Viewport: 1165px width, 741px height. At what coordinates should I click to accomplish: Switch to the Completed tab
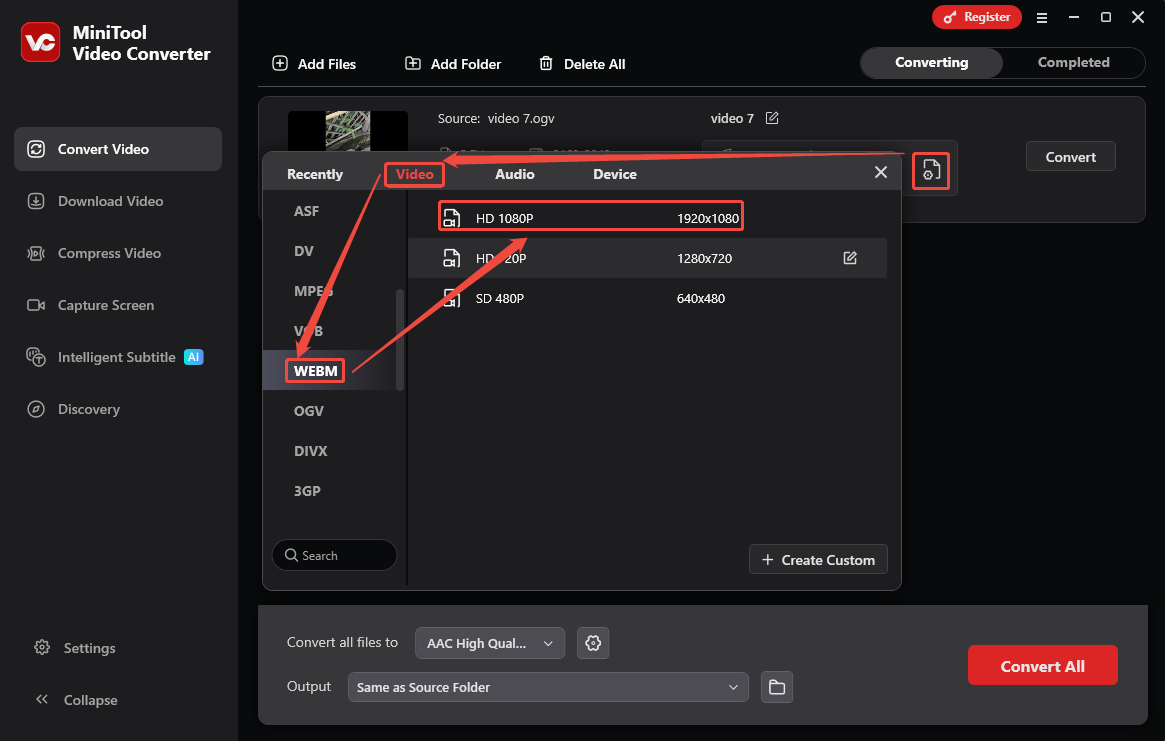[1073, 62]
